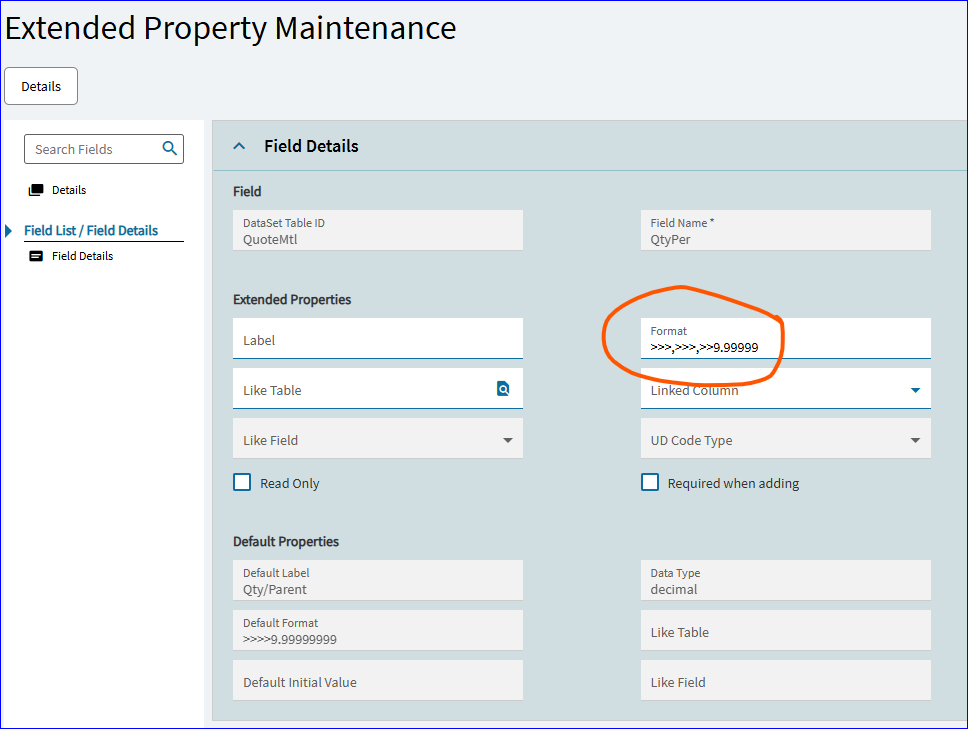The width and height of the screenshot is (968, 729).
Task: Open Details item in left navigation
Action: 69,190
